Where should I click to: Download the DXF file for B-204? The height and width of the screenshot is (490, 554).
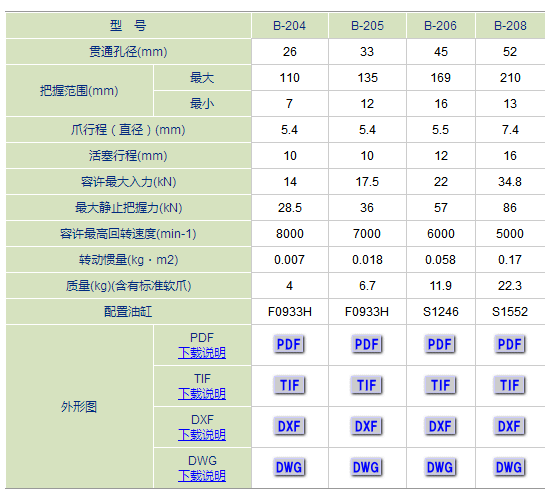(289, 426)
